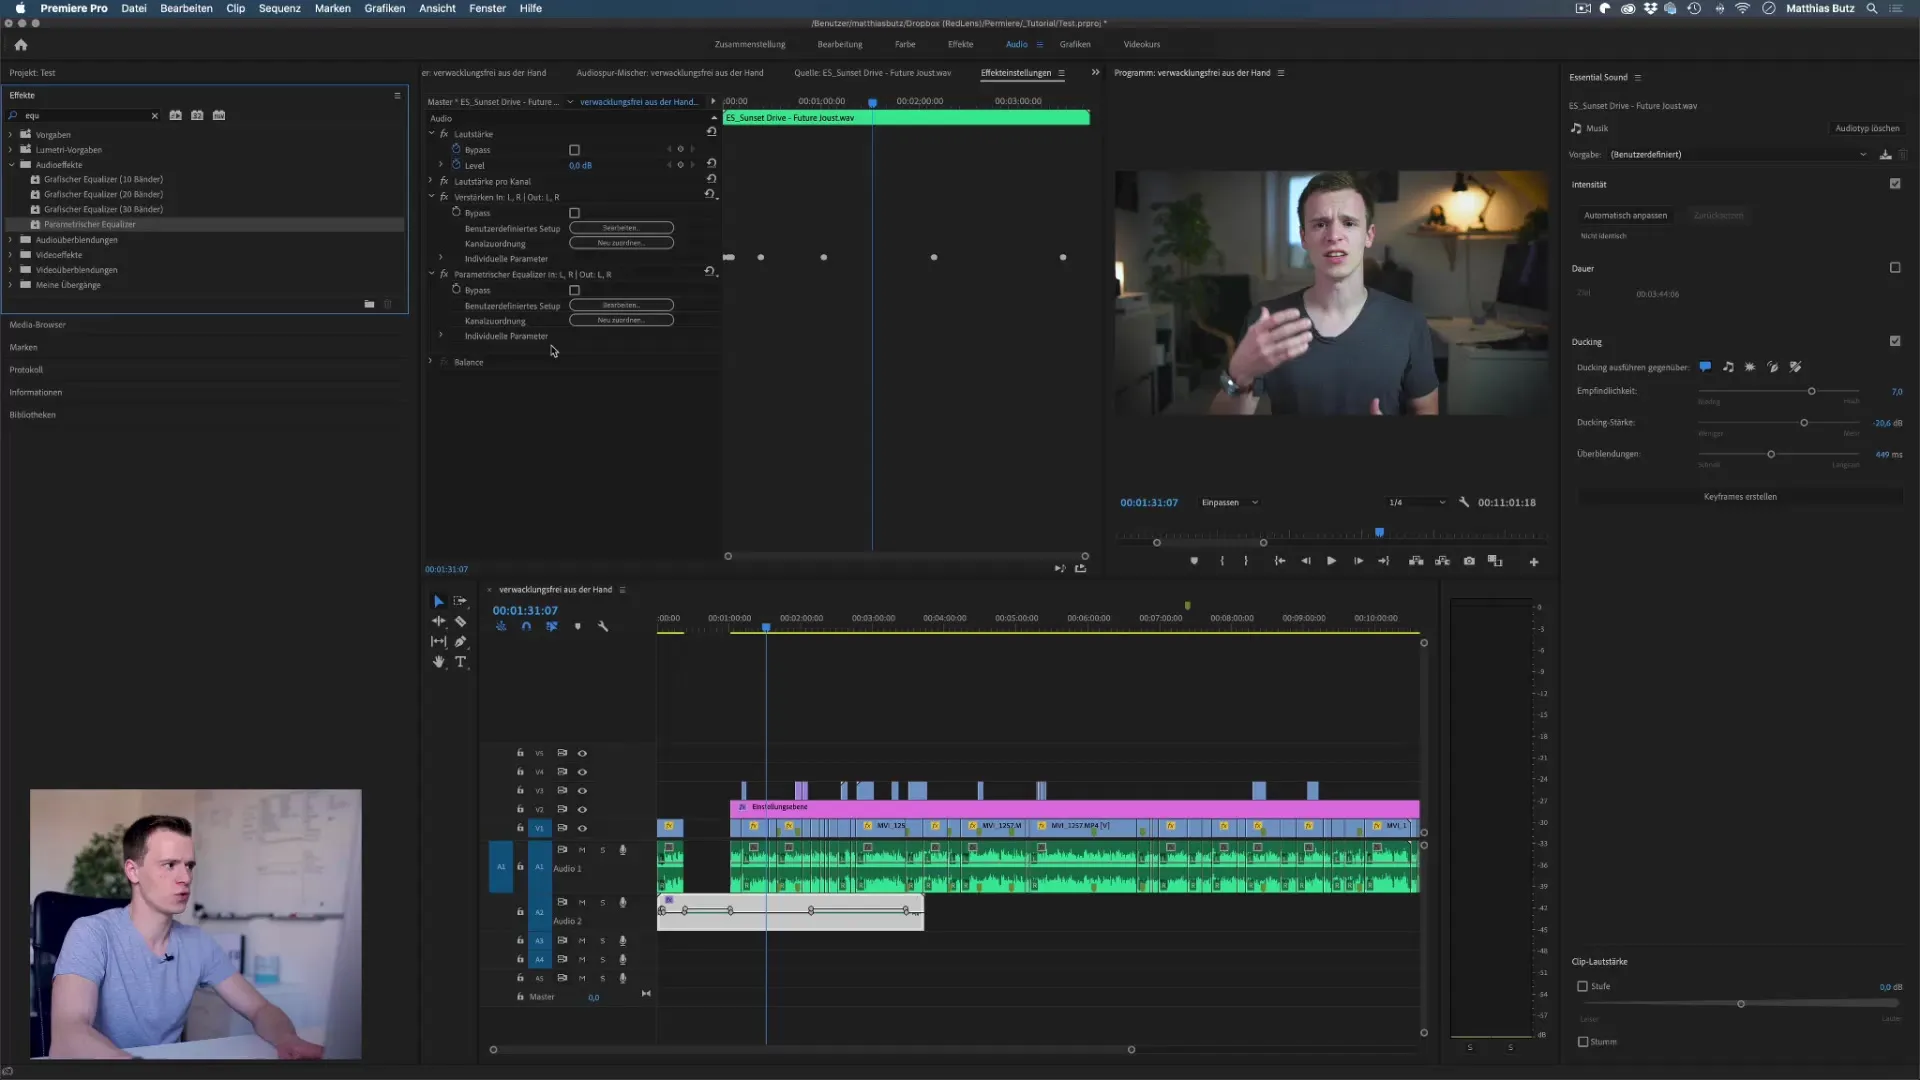Toggle the Ducking checkbox

click(x=1895, y=341)
